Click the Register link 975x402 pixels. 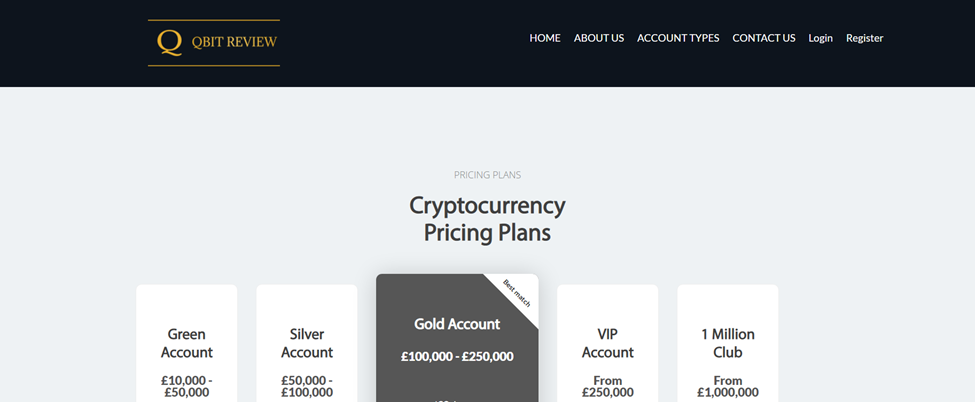coord(864,38)
